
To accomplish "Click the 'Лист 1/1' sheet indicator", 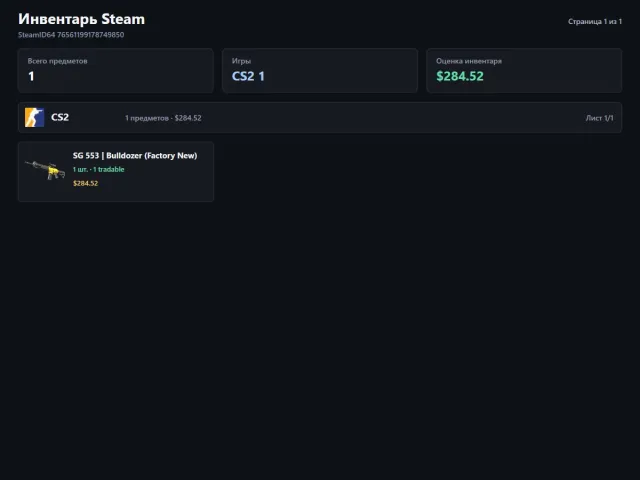I will click(599, 118).
